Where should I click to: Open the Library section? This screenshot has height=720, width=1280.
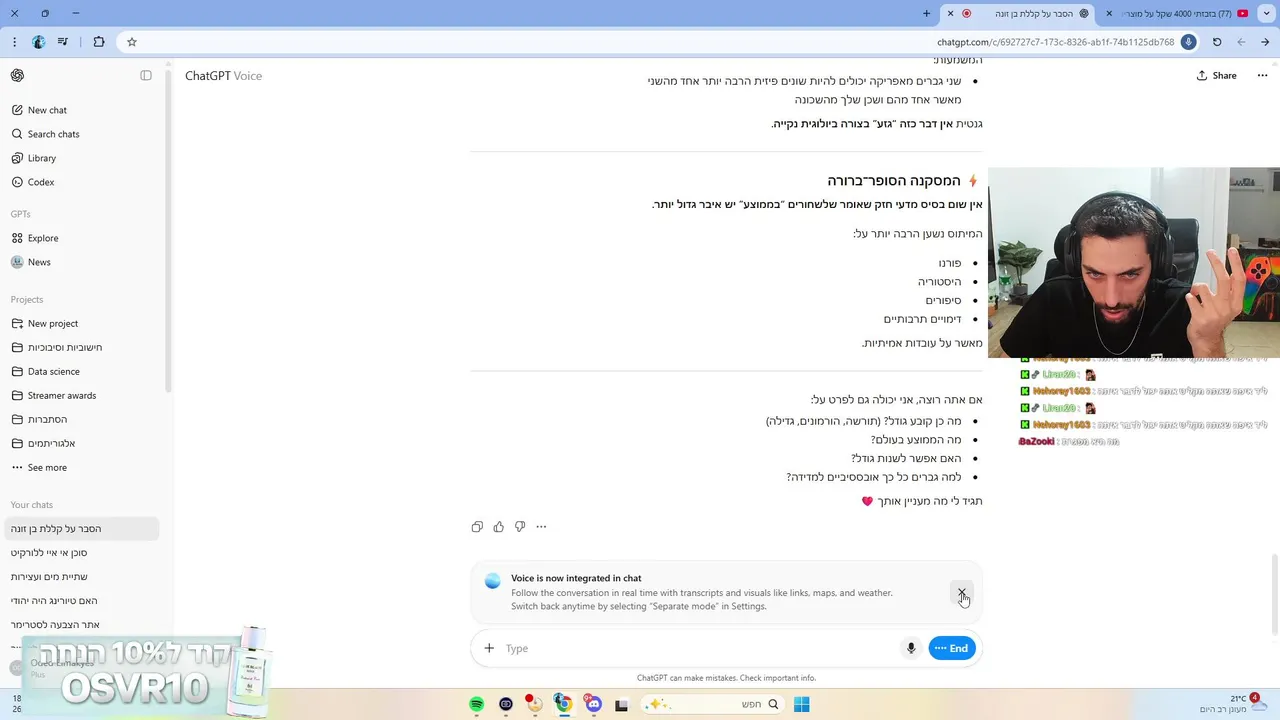coord(82,158)
